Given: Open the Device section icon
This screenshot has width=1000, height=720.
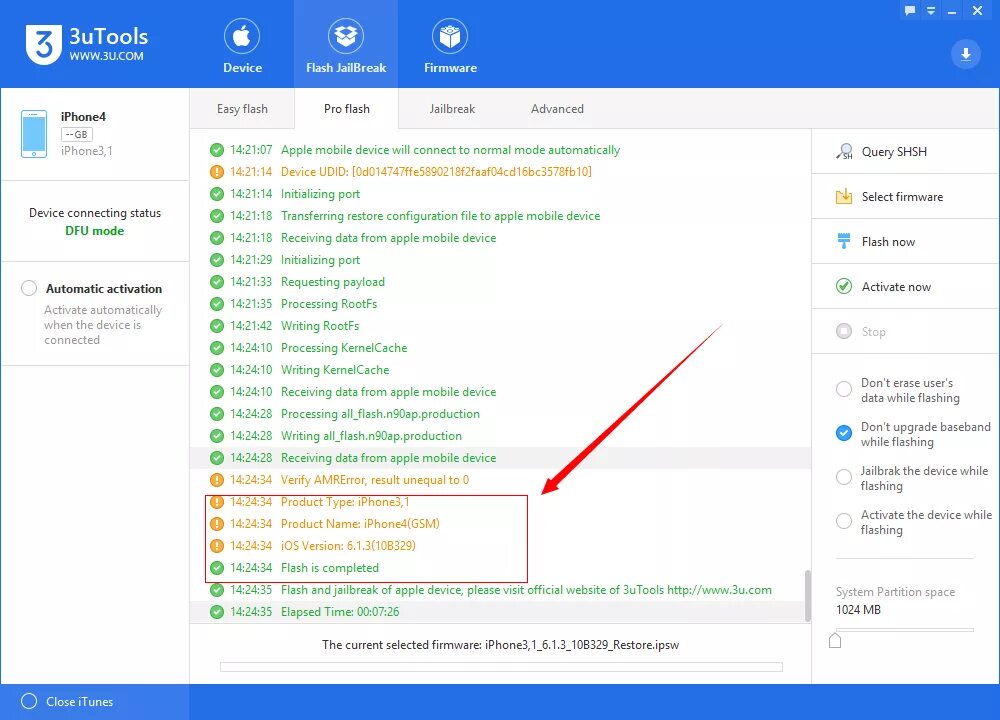Looking at the screenshot, I should [x=242, y=36].
